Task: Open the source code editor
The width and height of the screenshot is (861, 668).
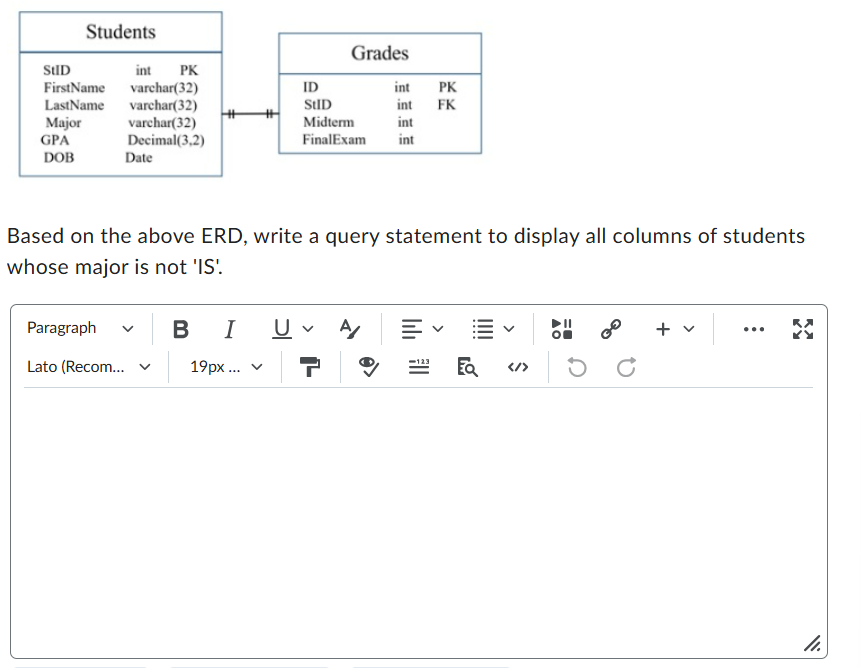Action: [x=518, y=367]
